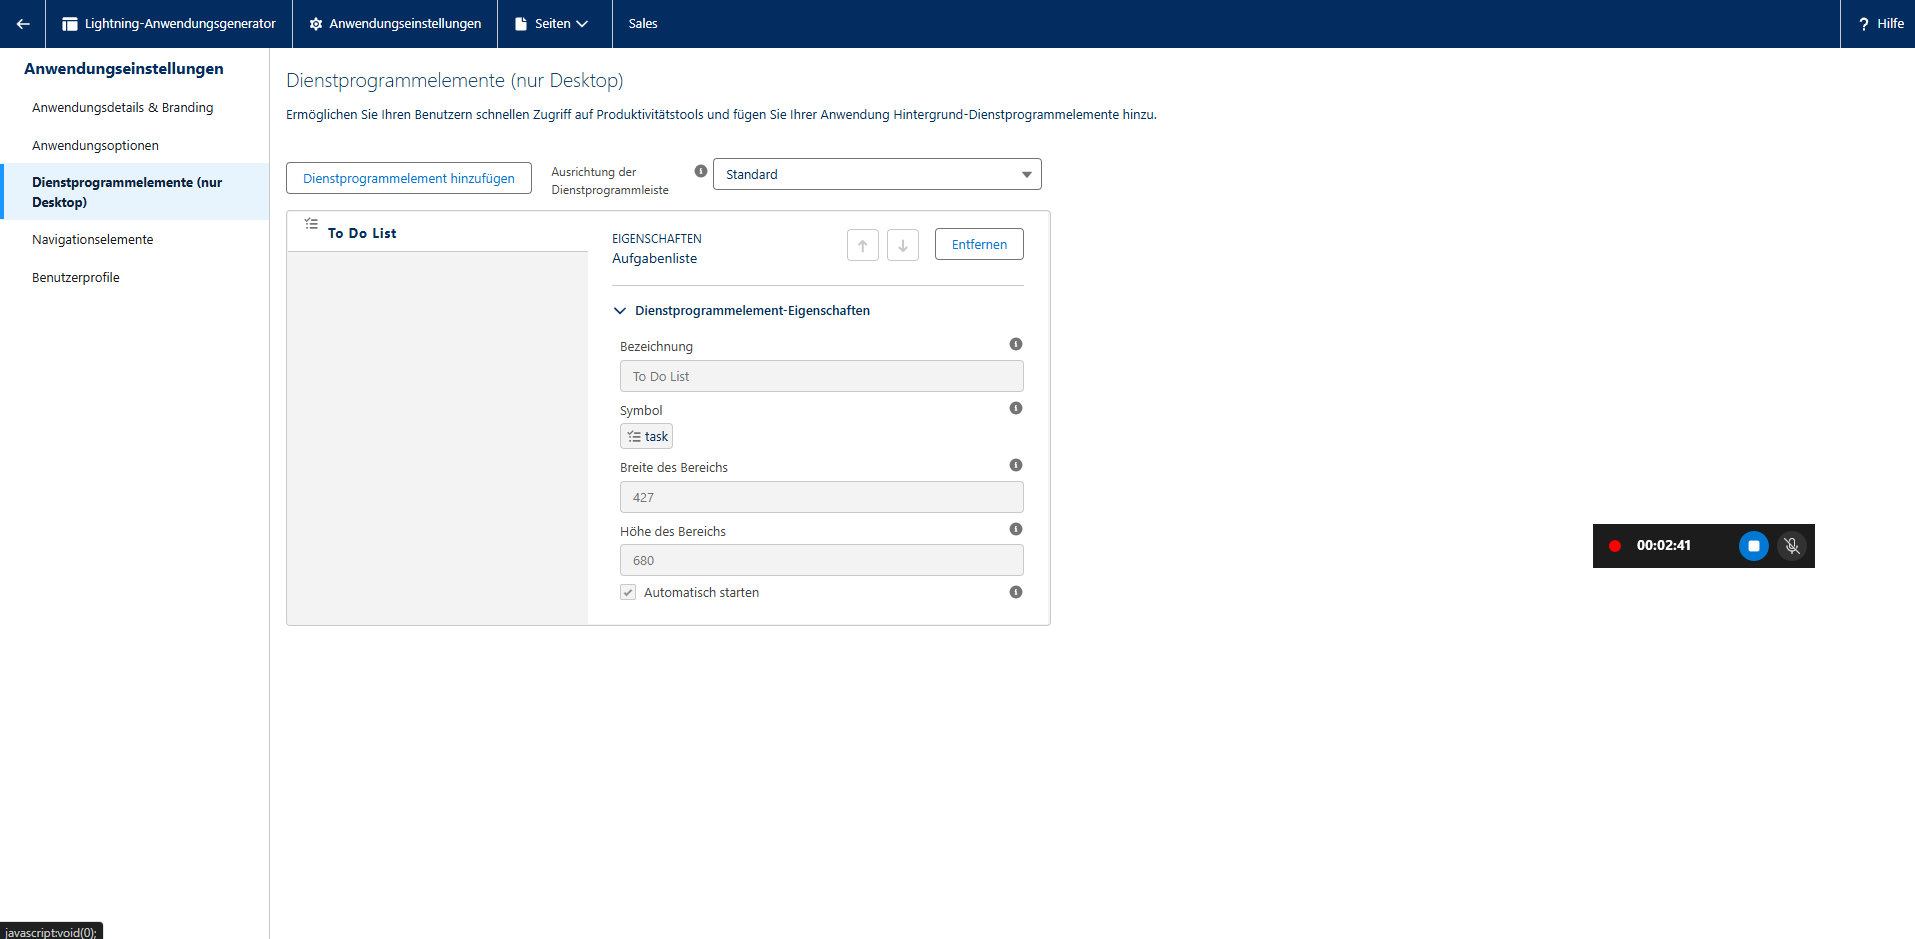Click the task symbol picker
Screen dimensions: 1915x939
pos(646,436)
